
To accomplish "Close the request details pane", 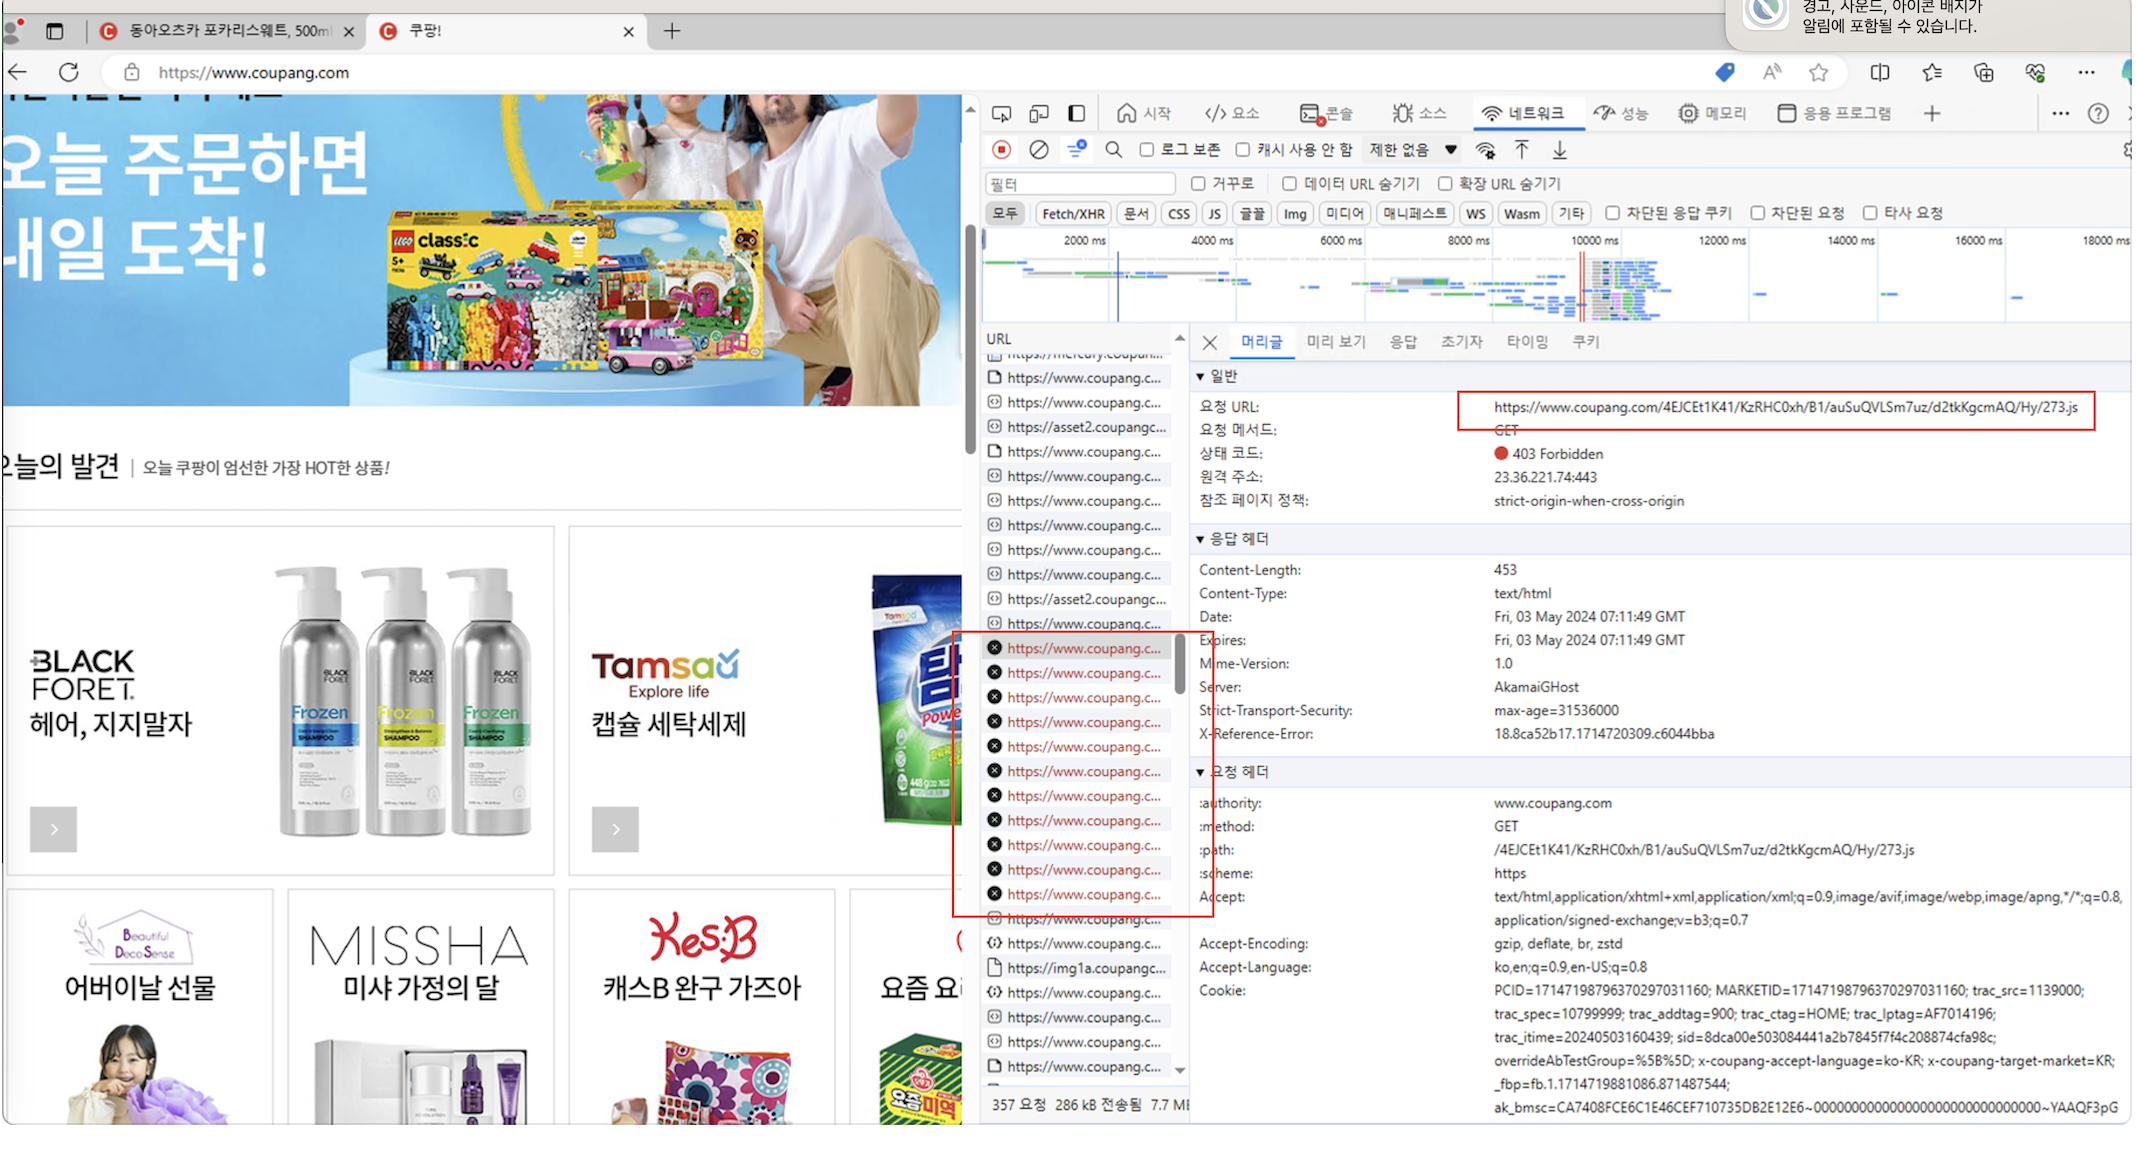I will coord(1210,343).
